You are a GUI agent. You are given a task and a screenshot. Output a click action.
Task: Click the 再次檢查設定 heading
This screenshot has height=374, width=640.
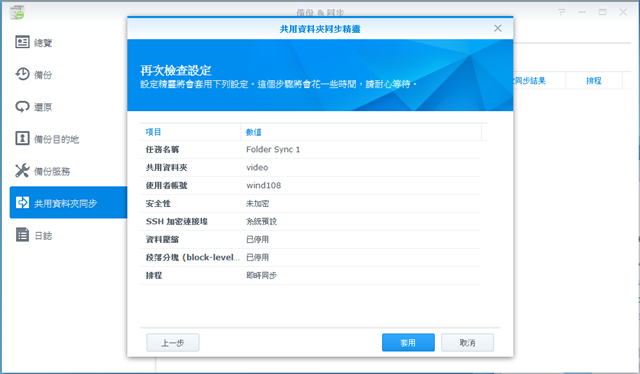click(176, 70)
